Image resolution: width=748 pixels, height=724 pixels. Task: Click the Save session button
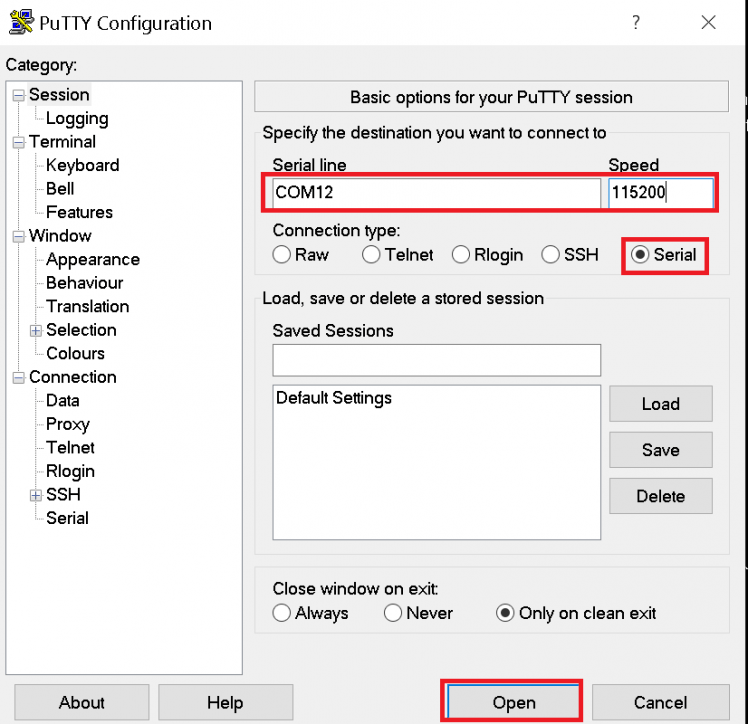(660, 450)
